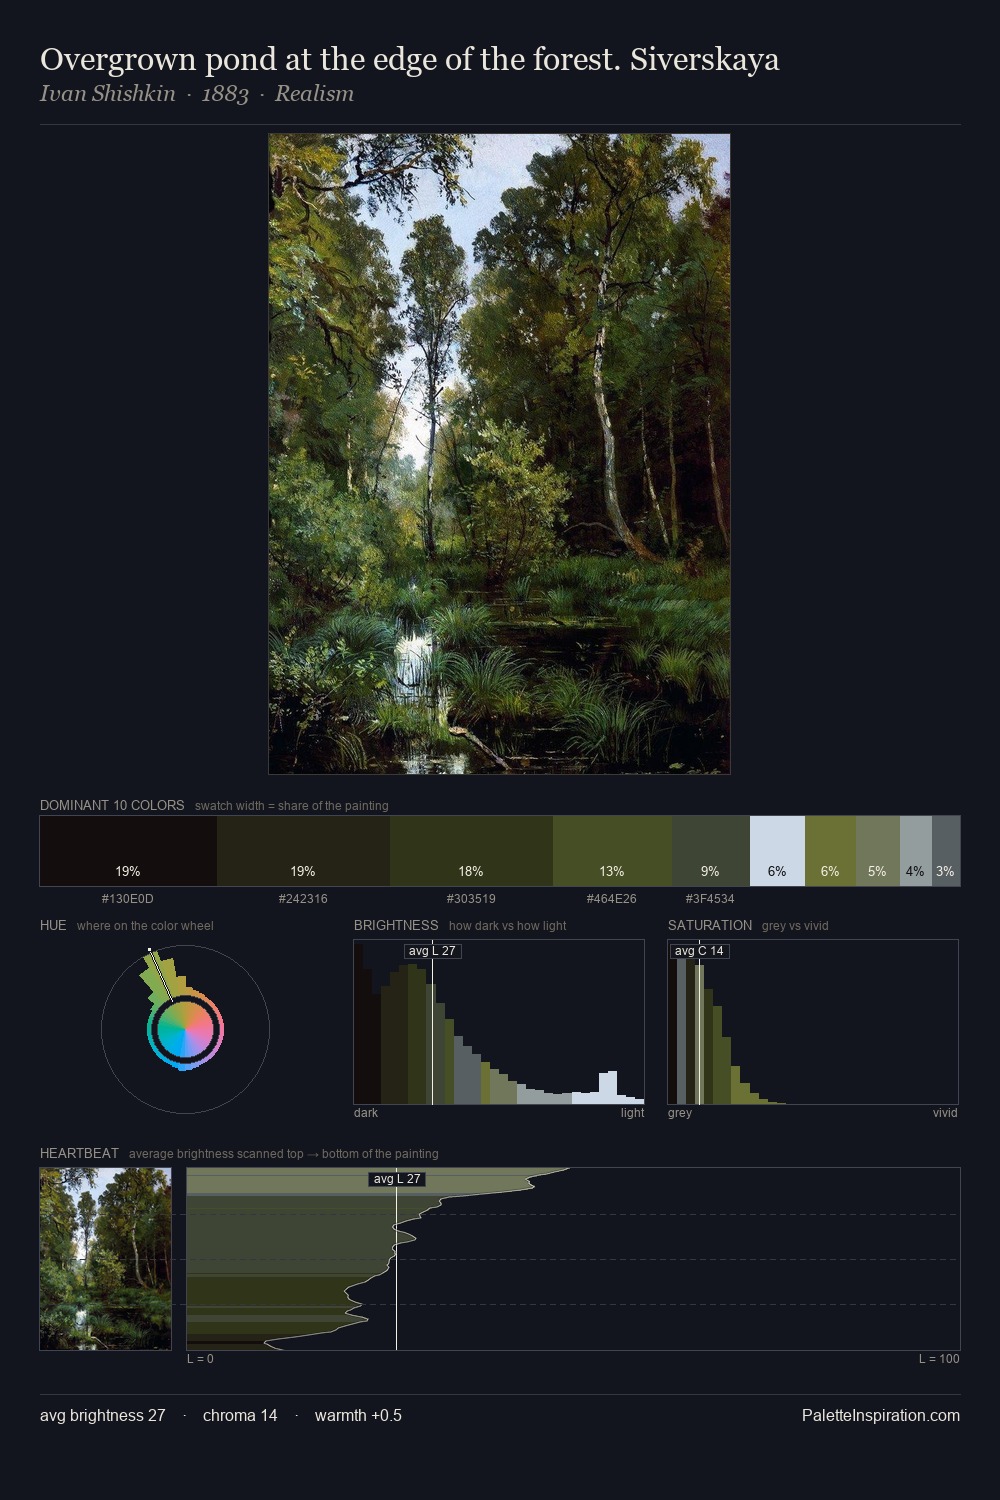Select the pale blue 6% swatch
This screenshot has height=1500, width=1000.
[x=777, y=851]
